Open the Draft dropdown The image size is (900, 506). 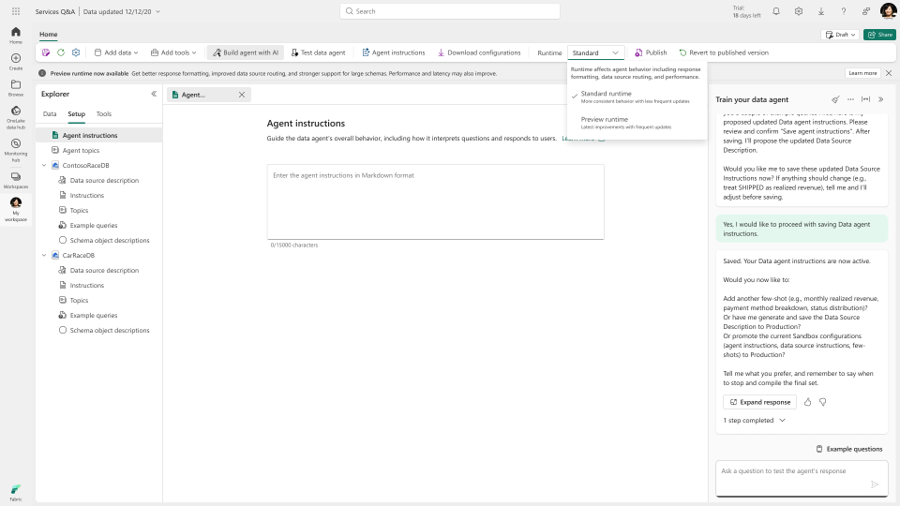840,34
